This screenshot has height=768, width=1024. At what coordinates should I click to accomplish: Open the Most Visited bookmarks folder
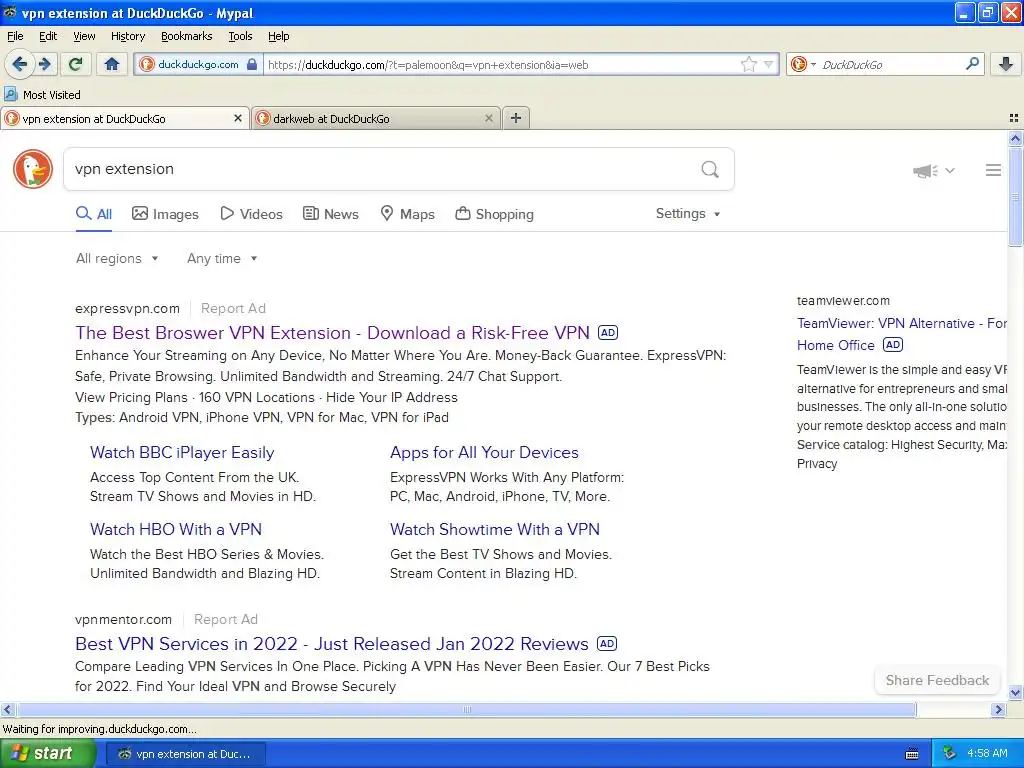43,95
